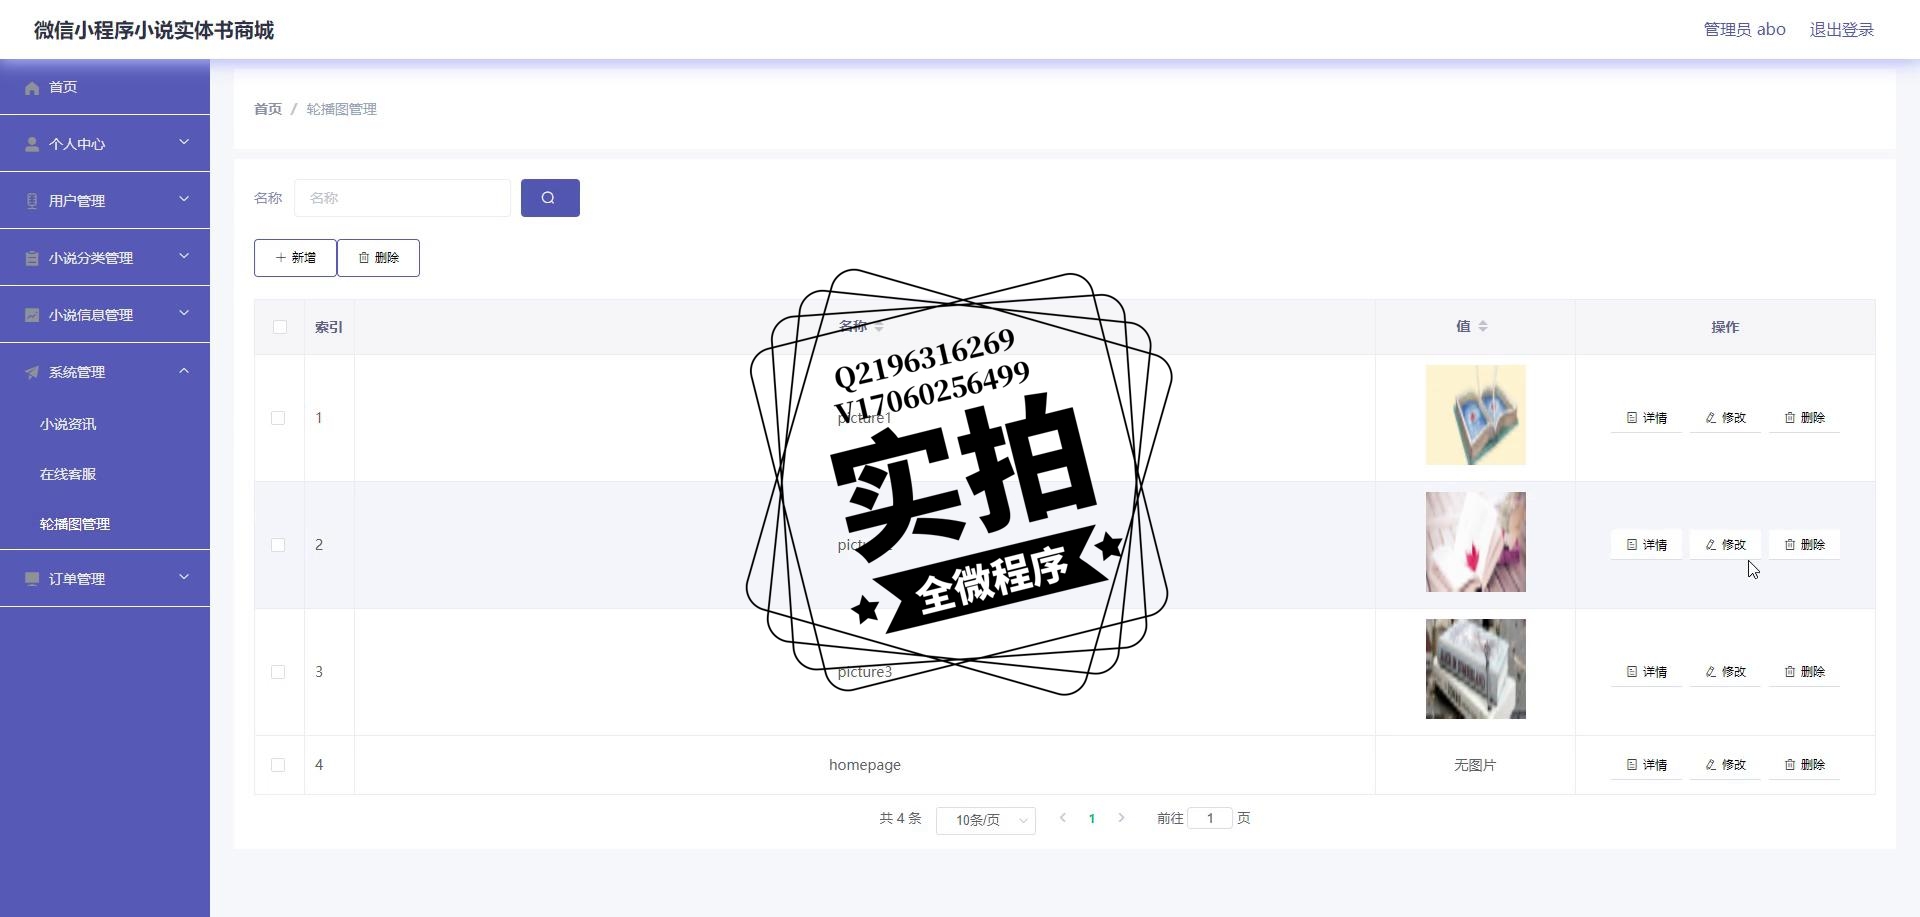
Task: Select page 1 in pagination
Action: [1092, 819]
